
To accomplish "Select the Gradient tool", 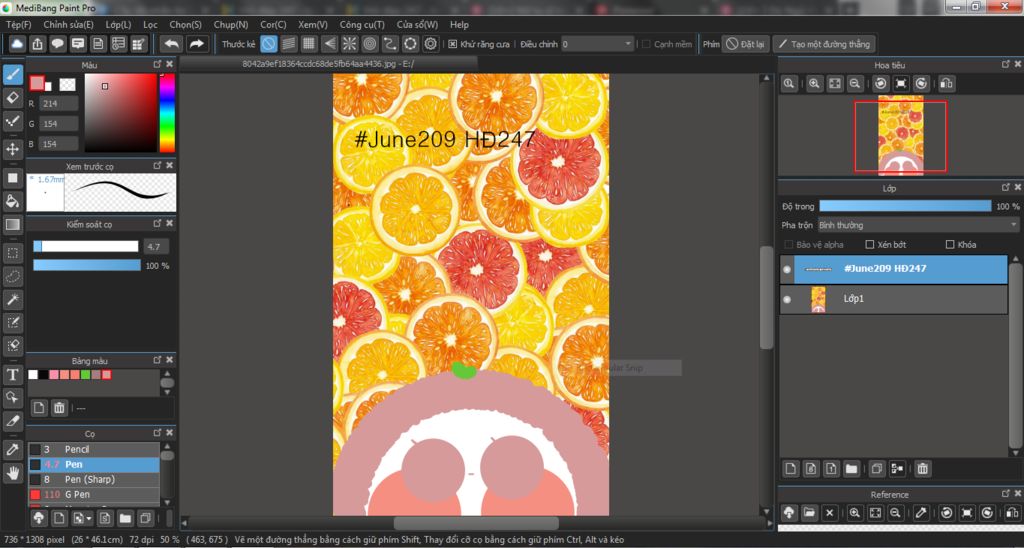I will [x=12, y=225].
